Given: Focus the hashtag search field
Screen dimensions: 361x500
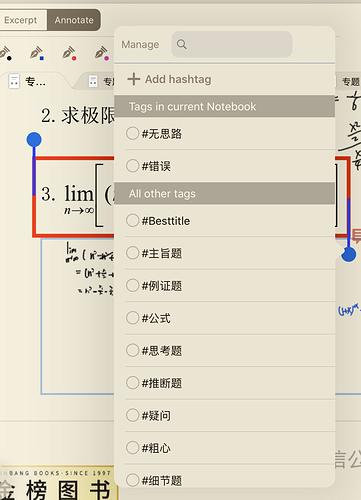Looking at the screenshot, I should pos(232,44).
